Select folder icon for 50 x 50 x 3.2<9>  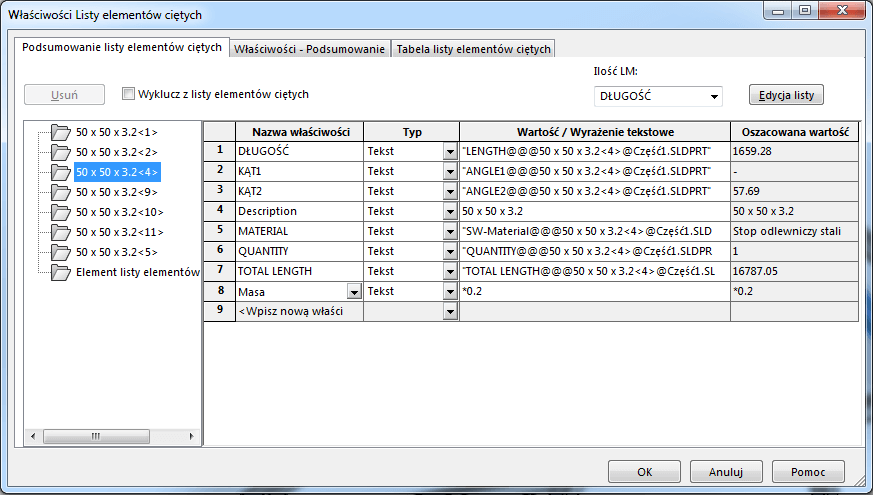[x=61, y=191]
